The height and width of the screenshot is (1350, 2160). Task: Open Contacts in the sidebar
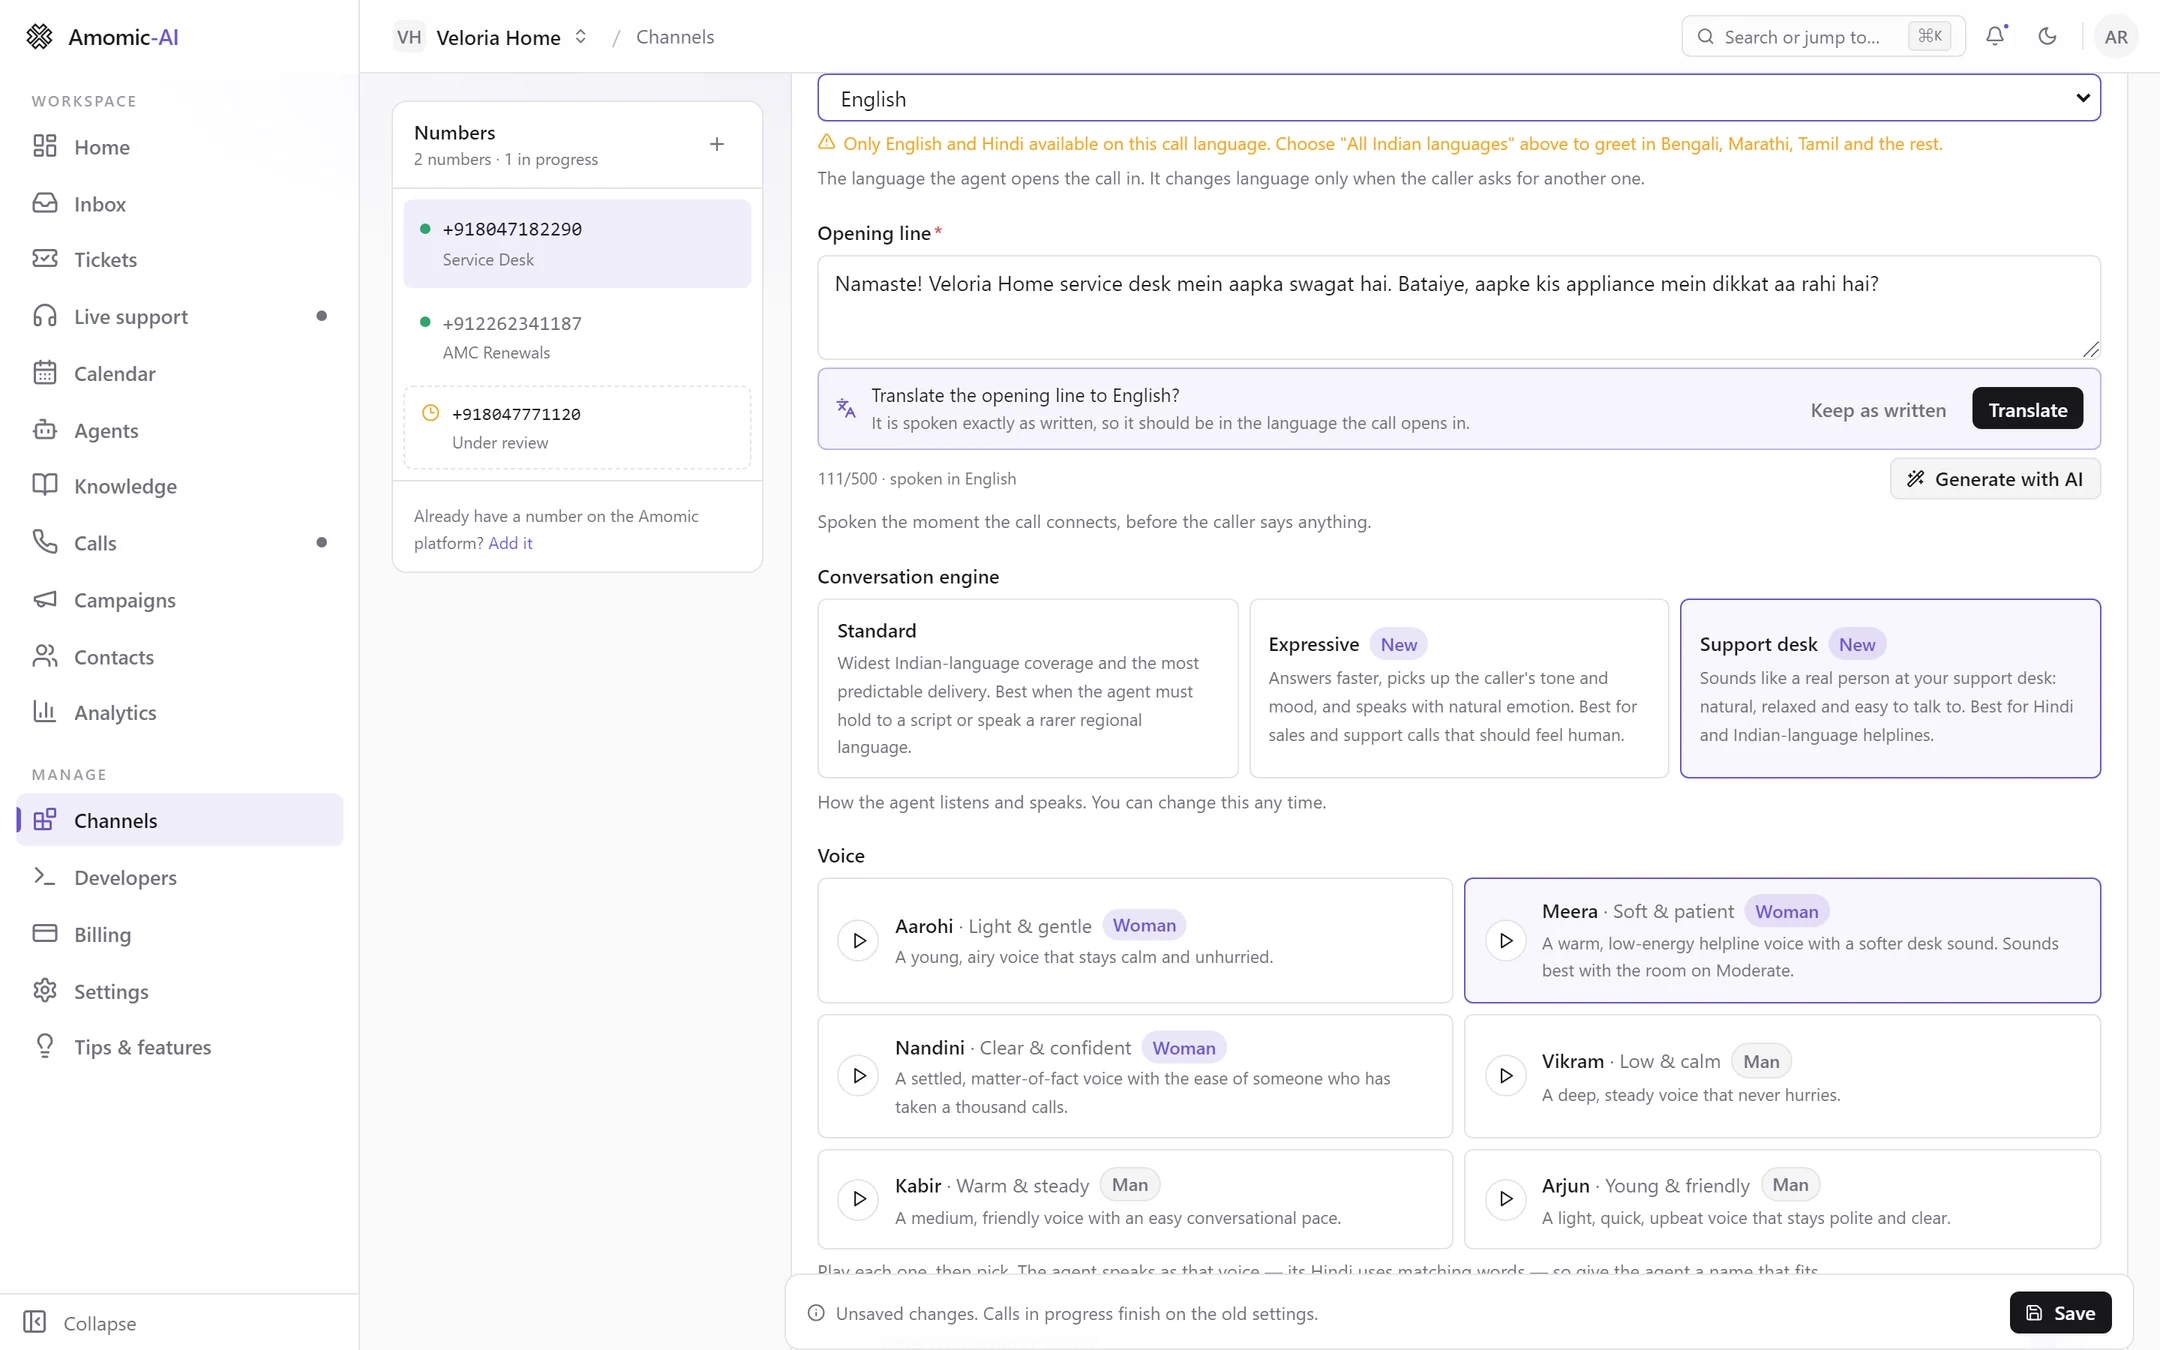pyautogui.click(x=180, y=657)
